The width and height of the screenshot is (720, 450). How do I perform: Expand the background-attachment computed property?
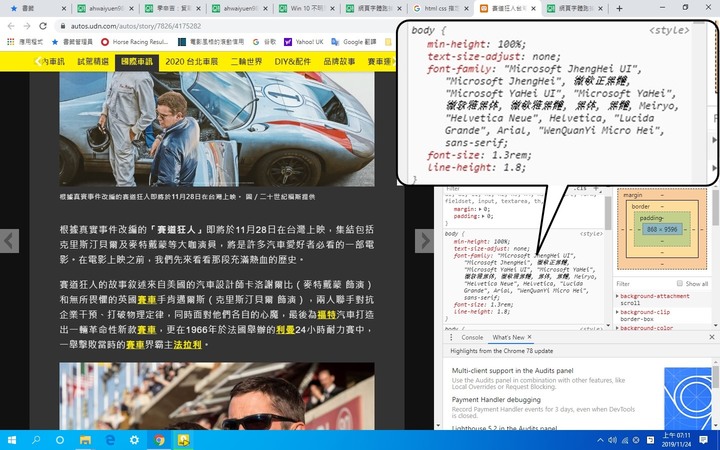(x=618, y=297)
